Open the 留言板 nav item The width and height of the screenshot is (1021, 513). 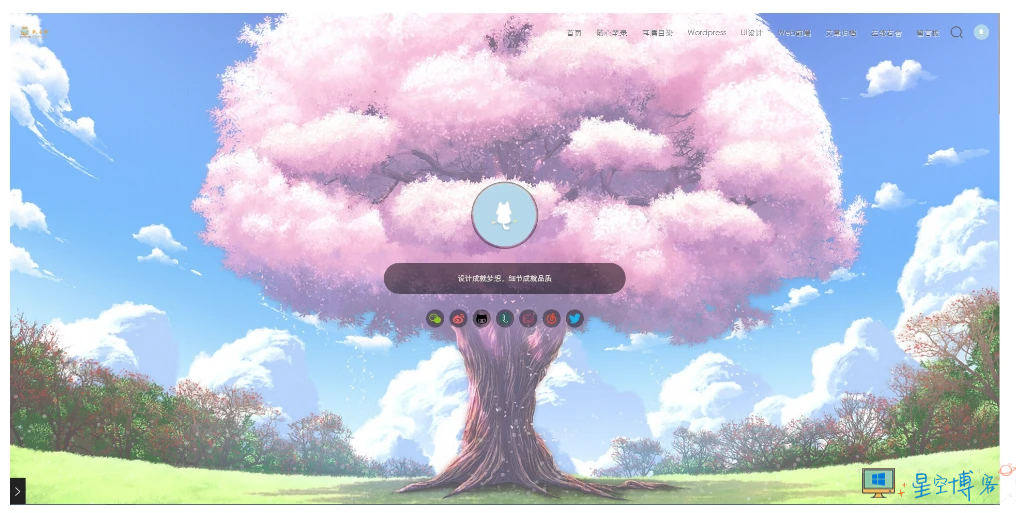pyautogui.click(x=928, y=33)
